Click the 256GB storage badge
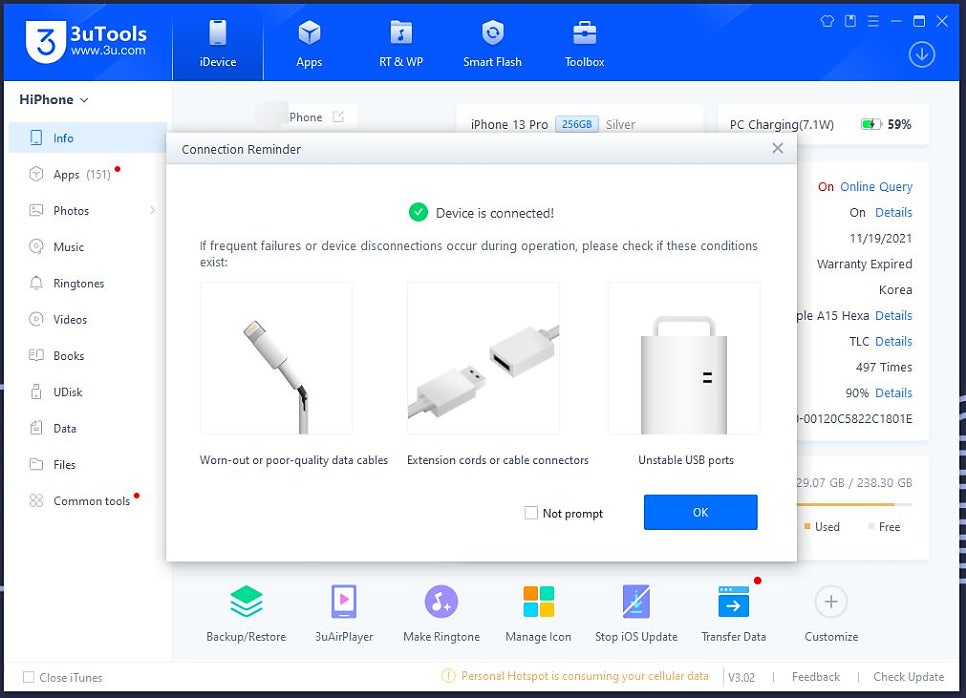Viewport: 966px width, 698px height. pyautogui.click(x=577, y=124)
